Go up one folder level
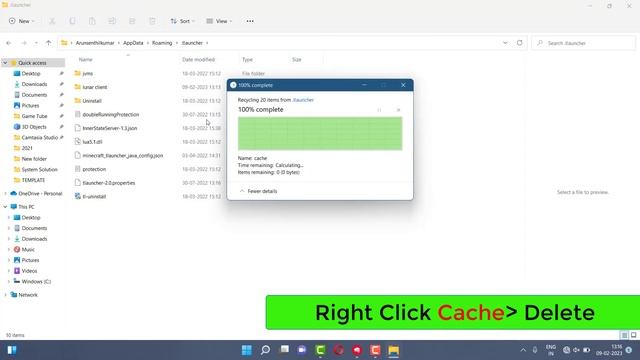 pos(49,43)
